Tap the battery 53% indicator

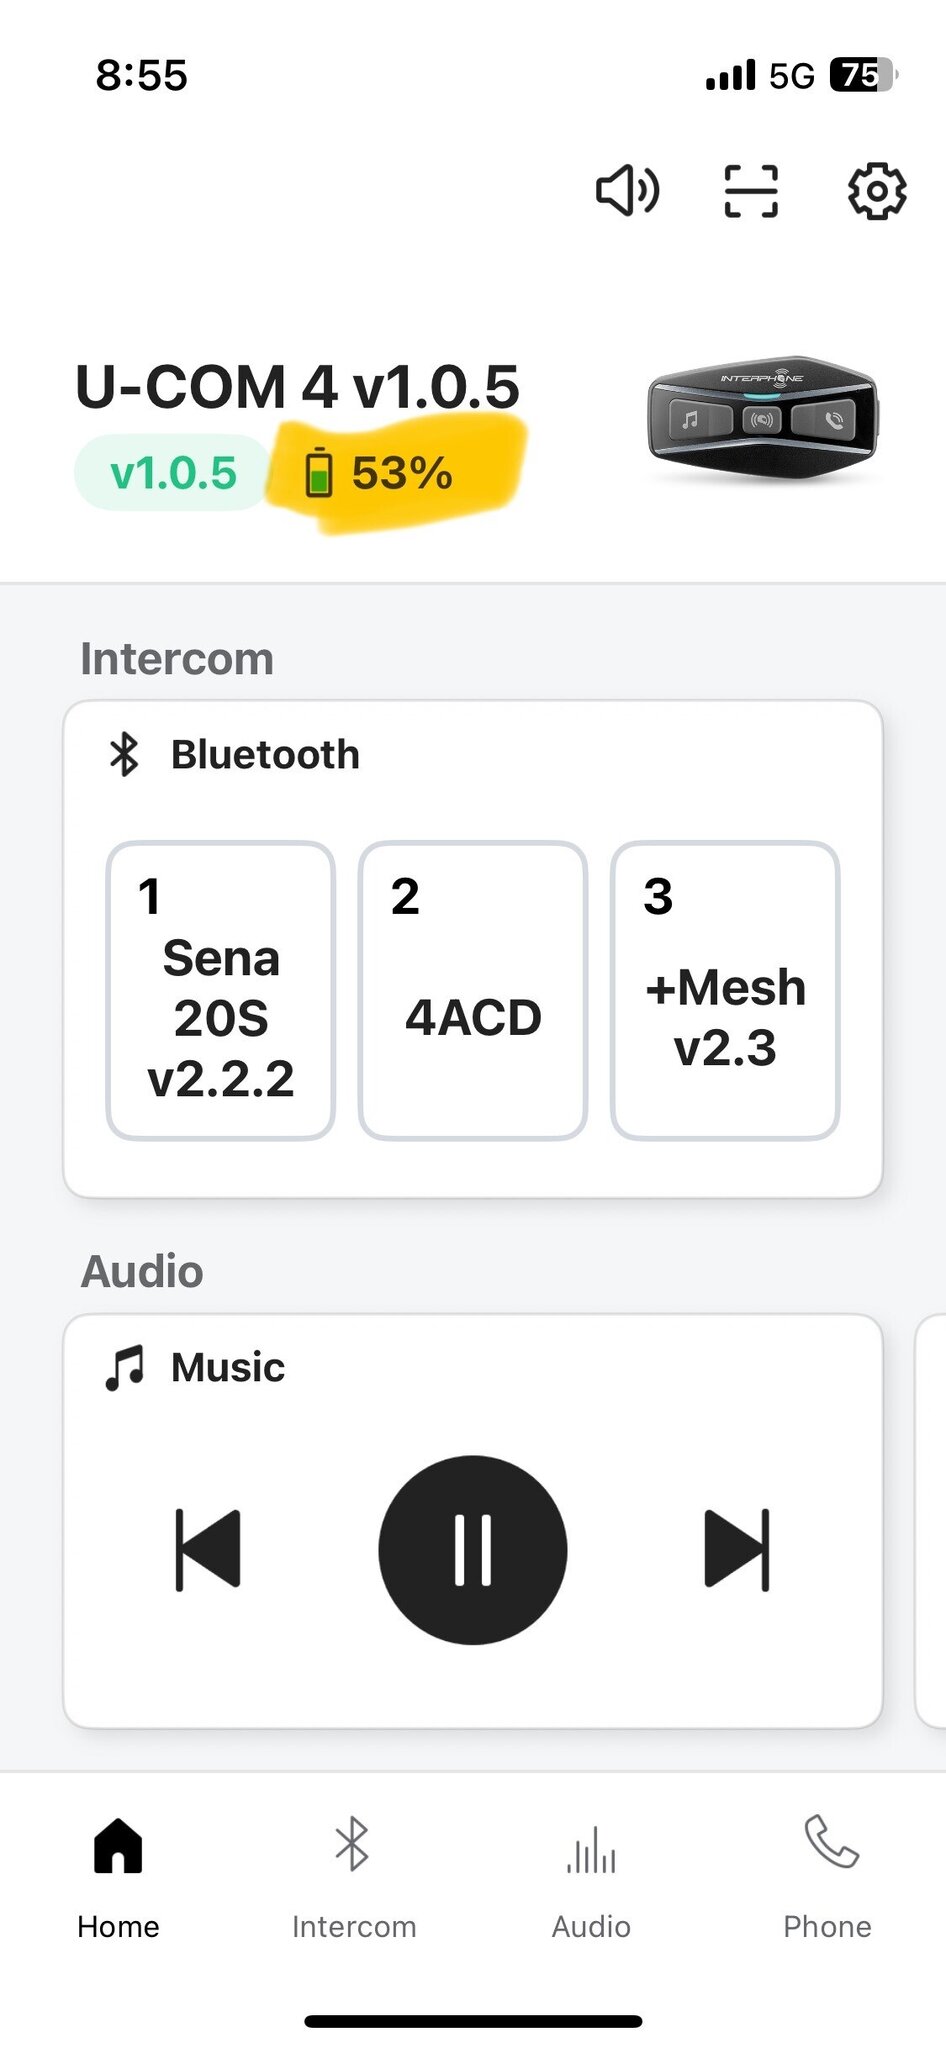click(x=380, y=473)
